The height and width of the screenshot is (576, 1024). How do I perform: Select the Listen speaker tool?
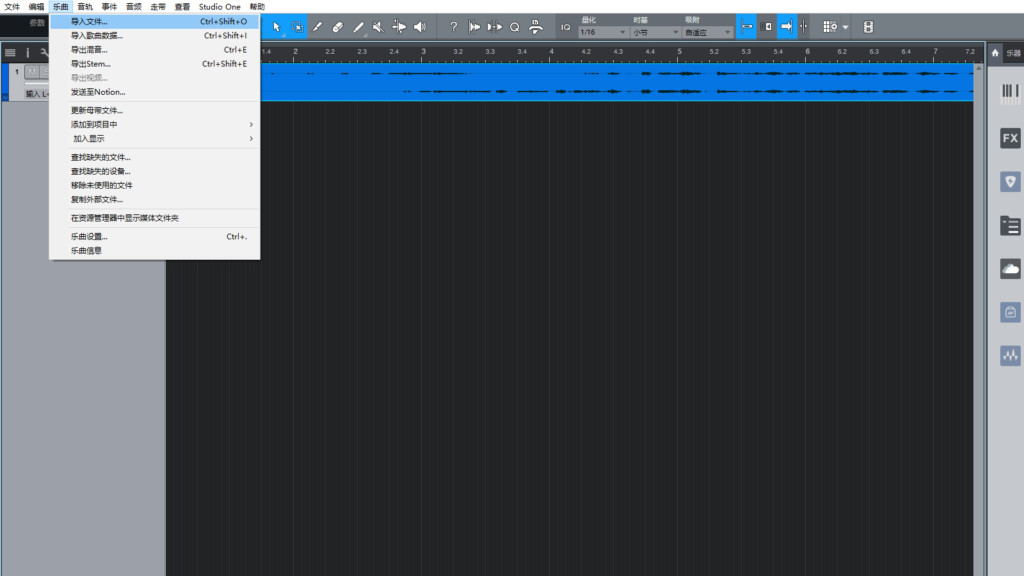click(x=420, y=27)
